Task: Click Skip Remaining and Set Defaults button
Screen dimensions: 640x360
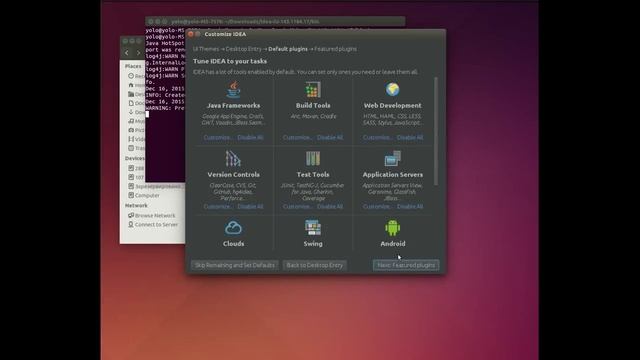Action: [x=235, y=265]
